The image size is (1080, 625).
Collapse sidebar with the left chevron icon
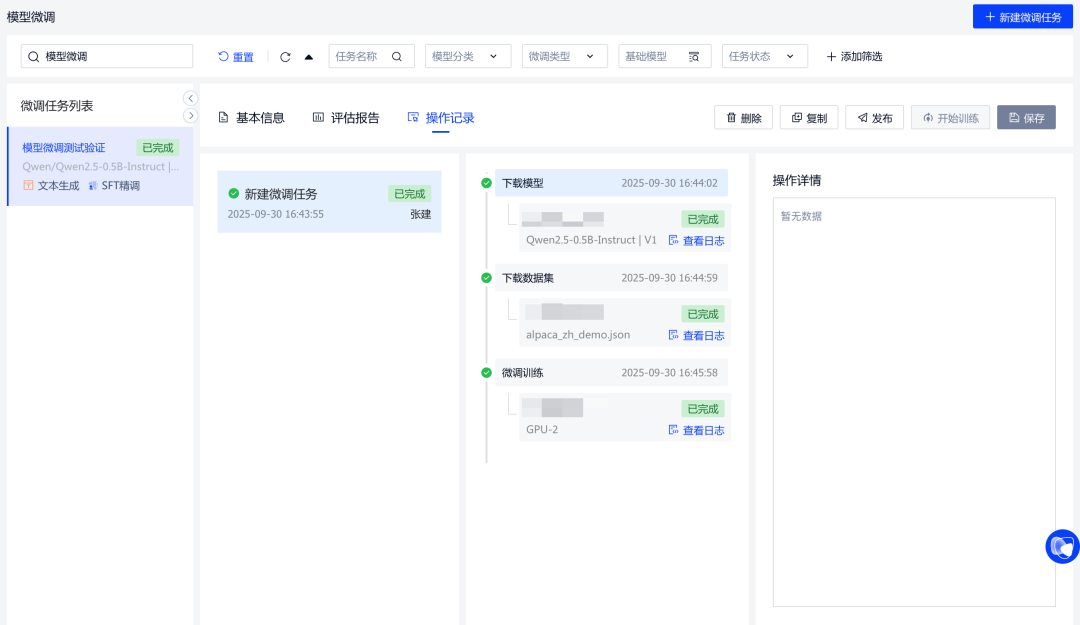(x=190, y=98)
